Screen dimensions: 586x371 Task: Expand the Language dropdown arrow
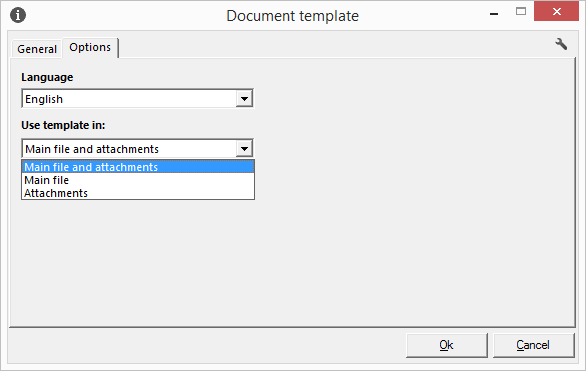click(x=244, y=99)
